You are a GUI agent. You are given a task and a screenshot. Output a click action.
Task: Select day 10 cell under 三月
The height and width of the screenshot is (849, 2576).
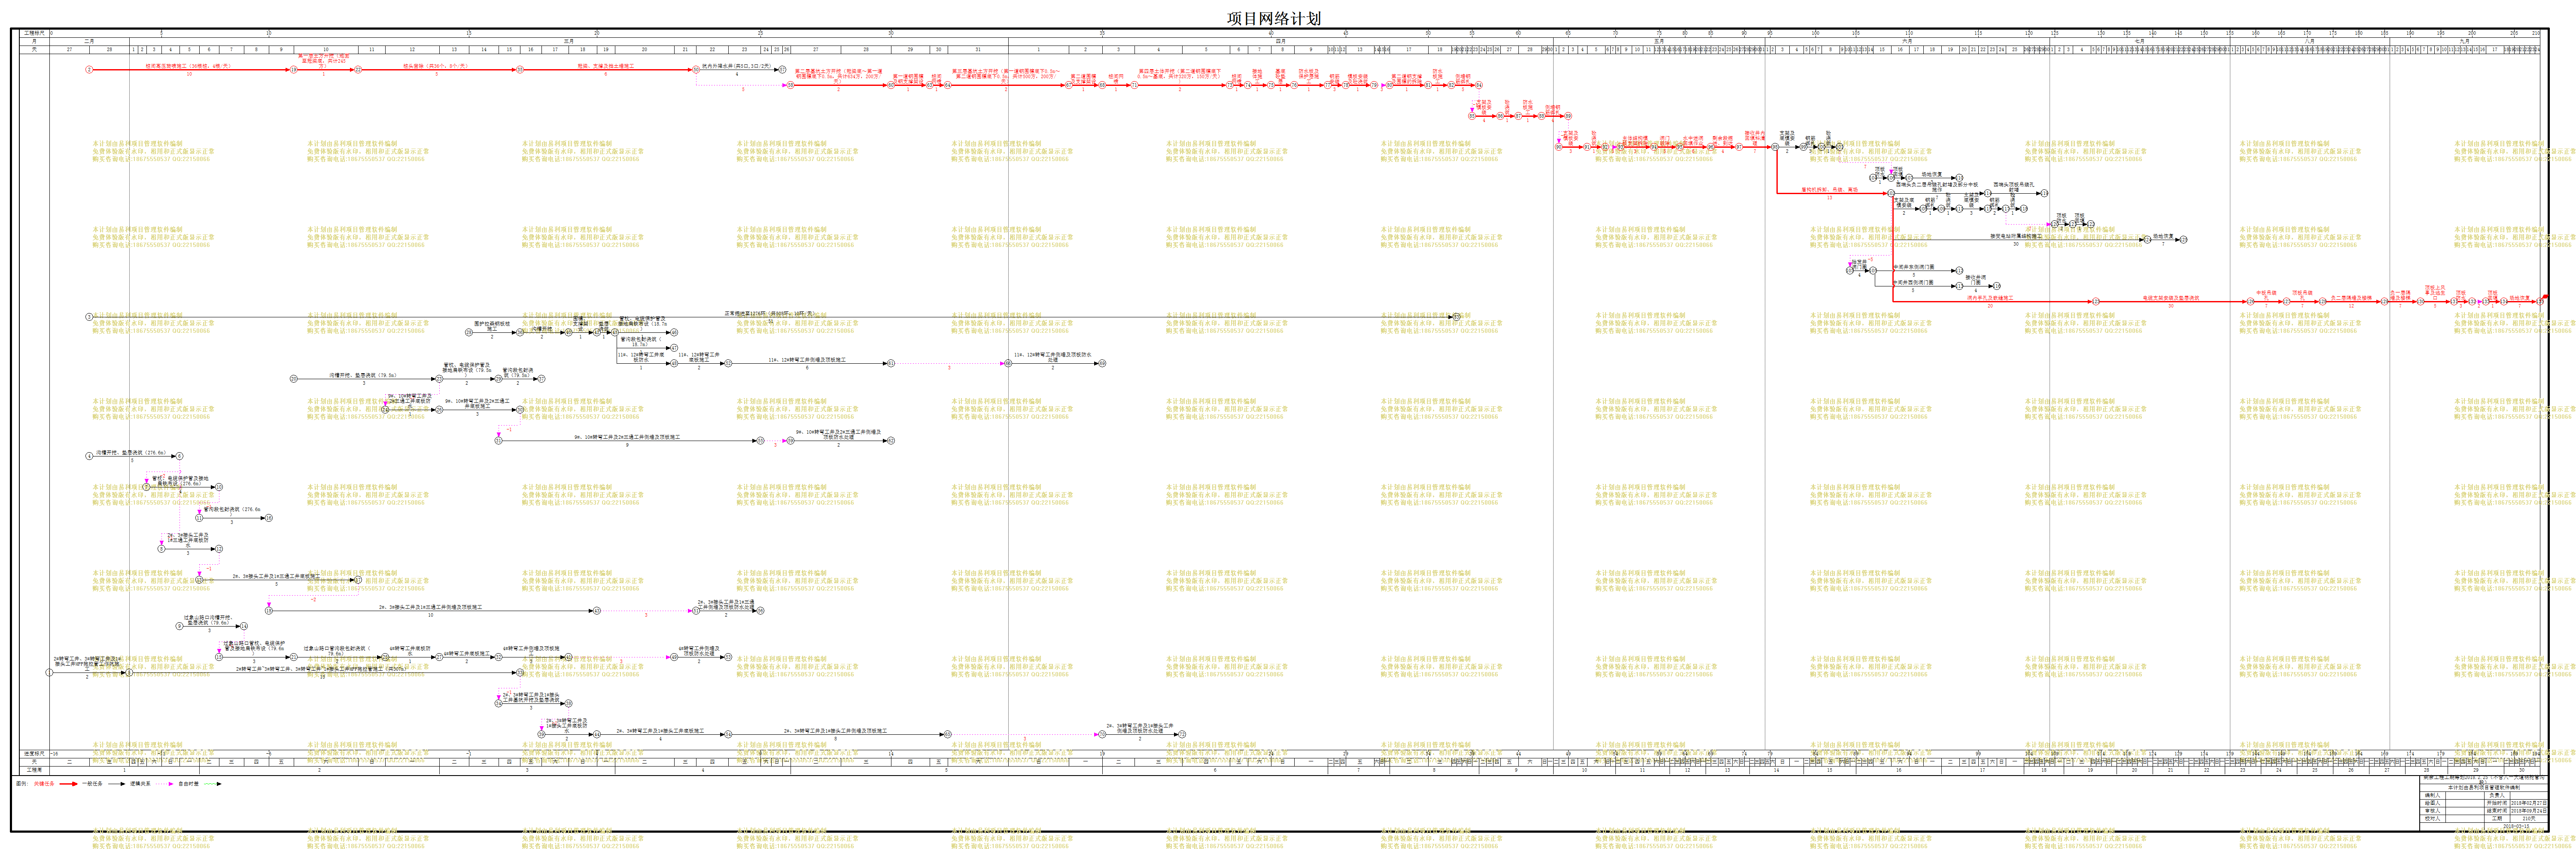pyautogui.click(x=326, y=49)
